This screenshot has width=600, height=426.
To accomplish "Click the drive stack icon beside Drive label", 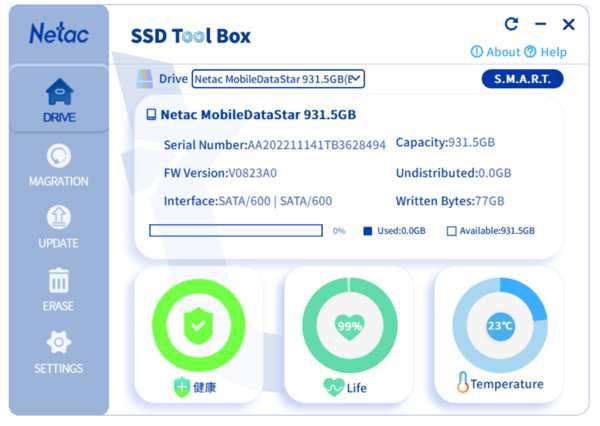I will tap(144, 78).
